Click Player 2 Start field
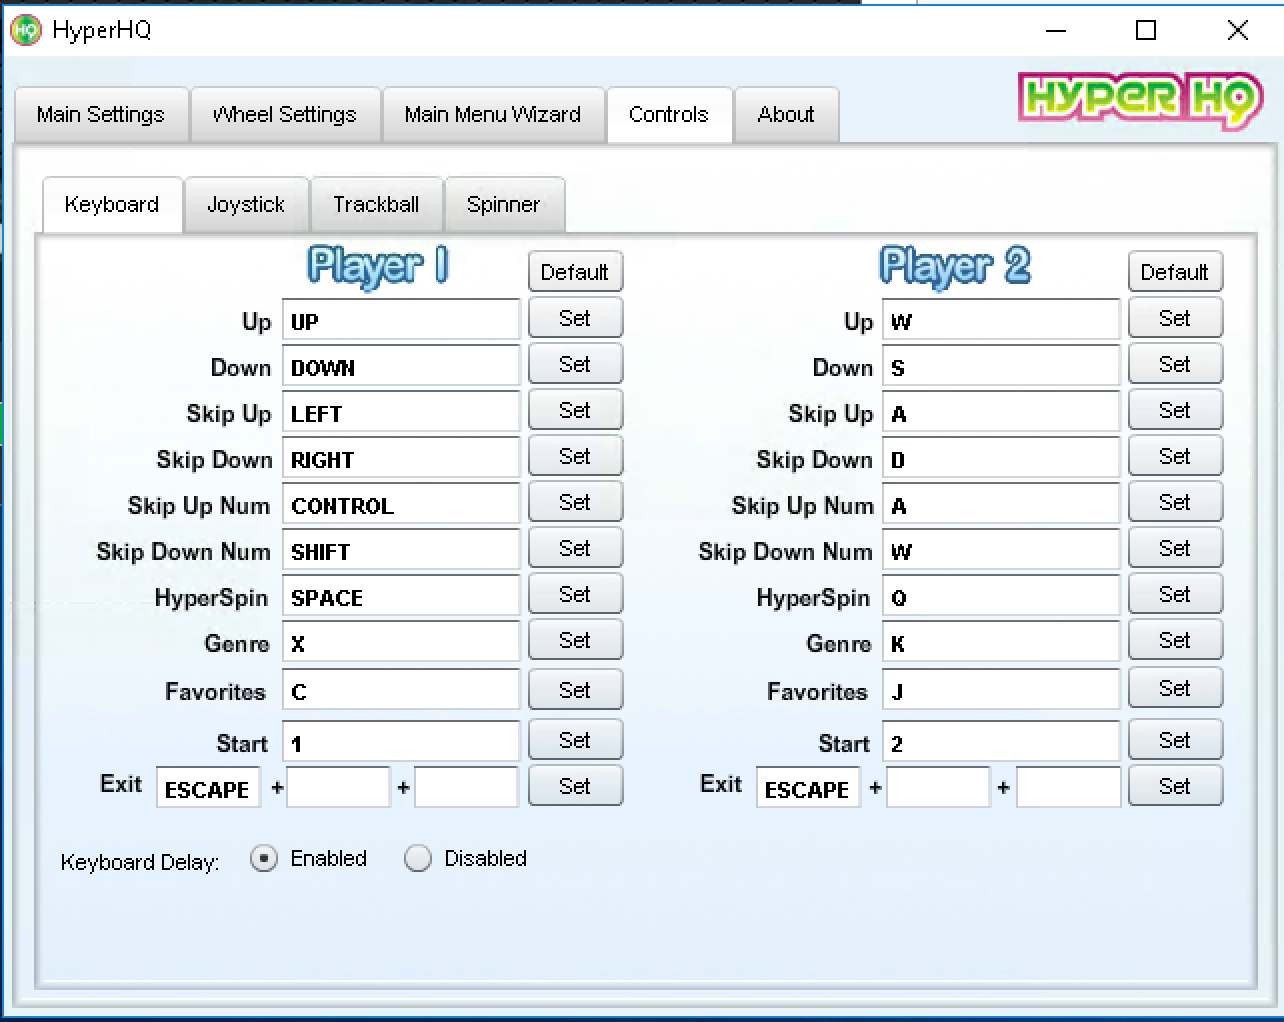1284x1022 pixels. [x=1001, y=742]
